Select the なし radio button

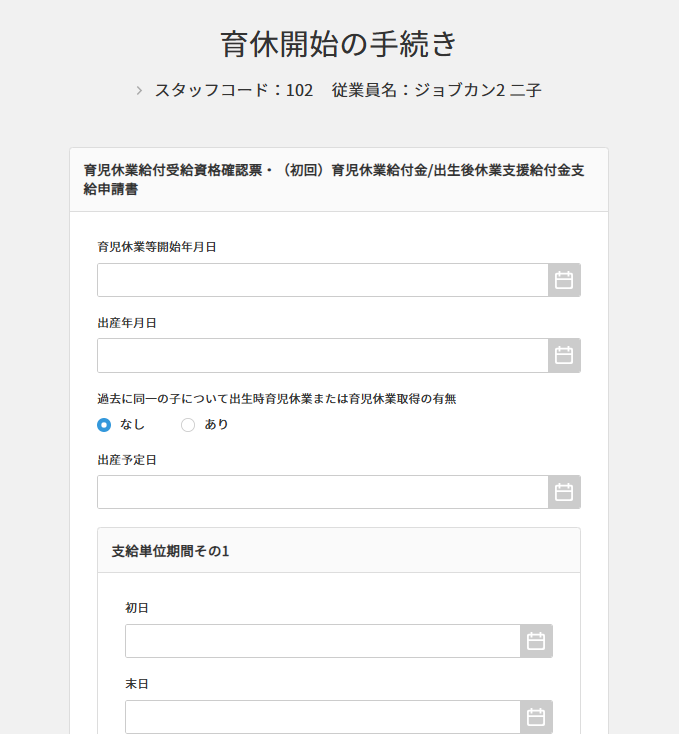[x=104, y=424]
